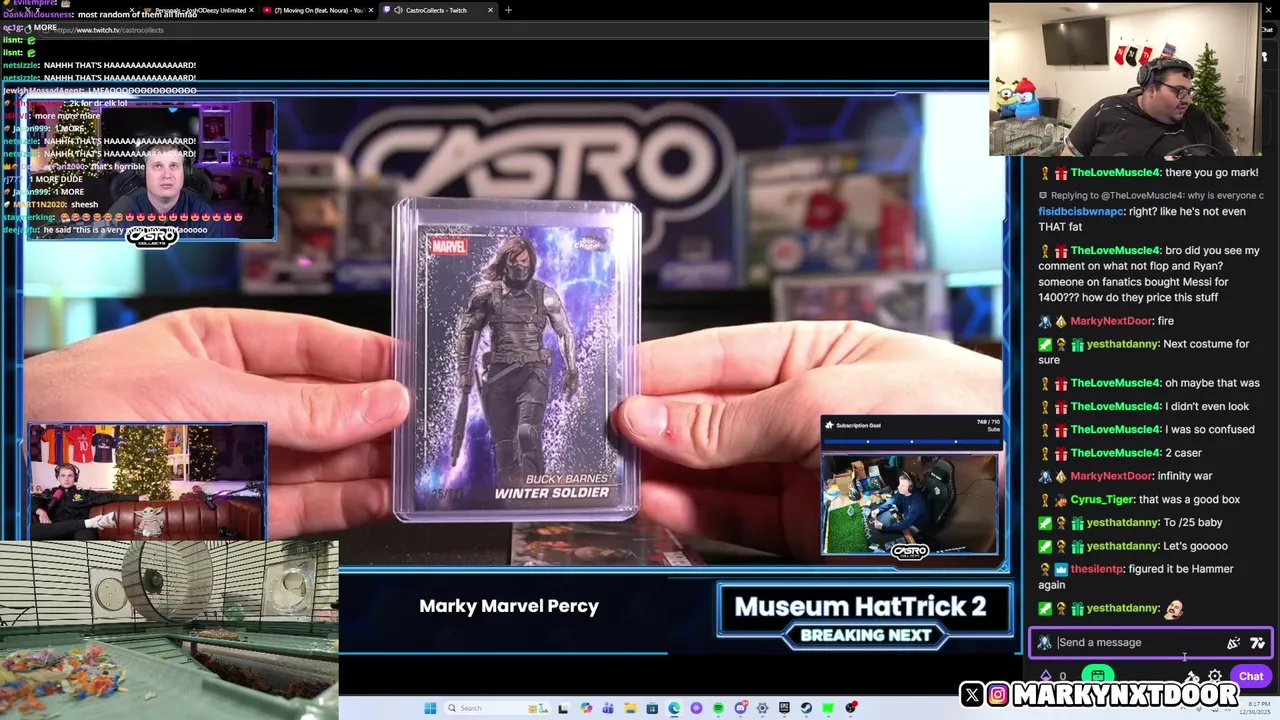Screen dimensions: 1280x720
Task: Open the Windows Start menu
Action: coord(430,708)
